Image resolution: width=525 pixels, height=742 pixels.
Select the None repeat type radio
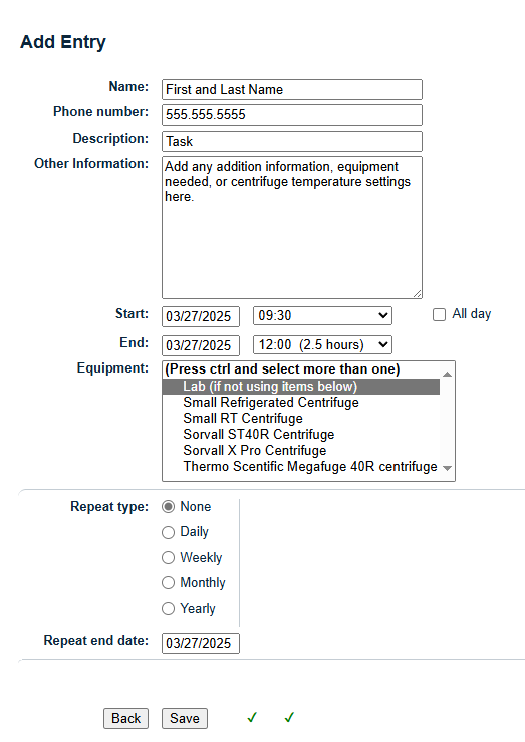click(169, 507)
